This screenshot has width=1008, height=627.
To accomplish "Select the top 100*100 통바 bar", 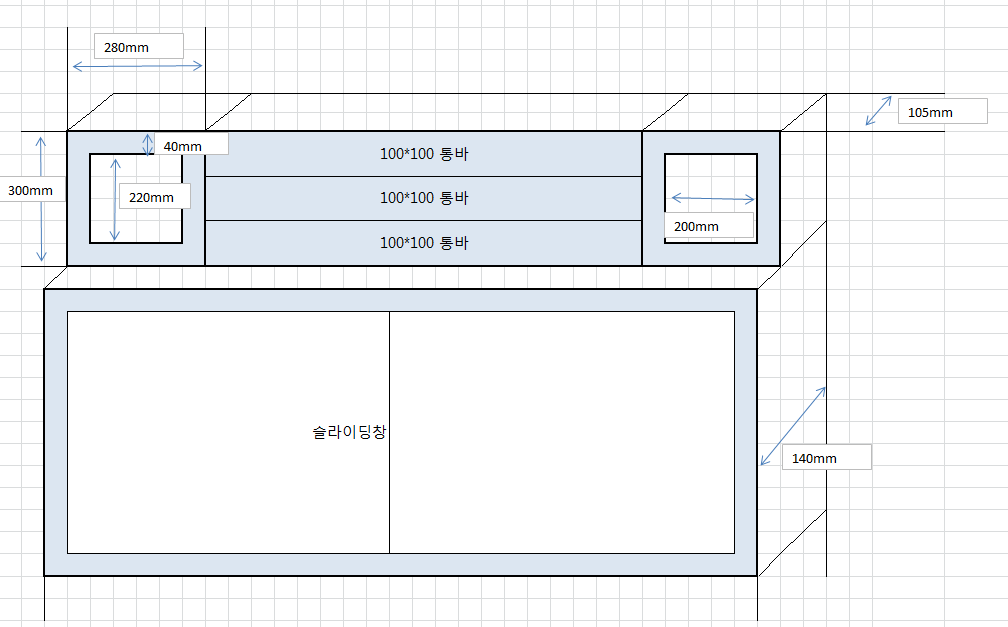I will pyautogui.click(x=423, y=154).
